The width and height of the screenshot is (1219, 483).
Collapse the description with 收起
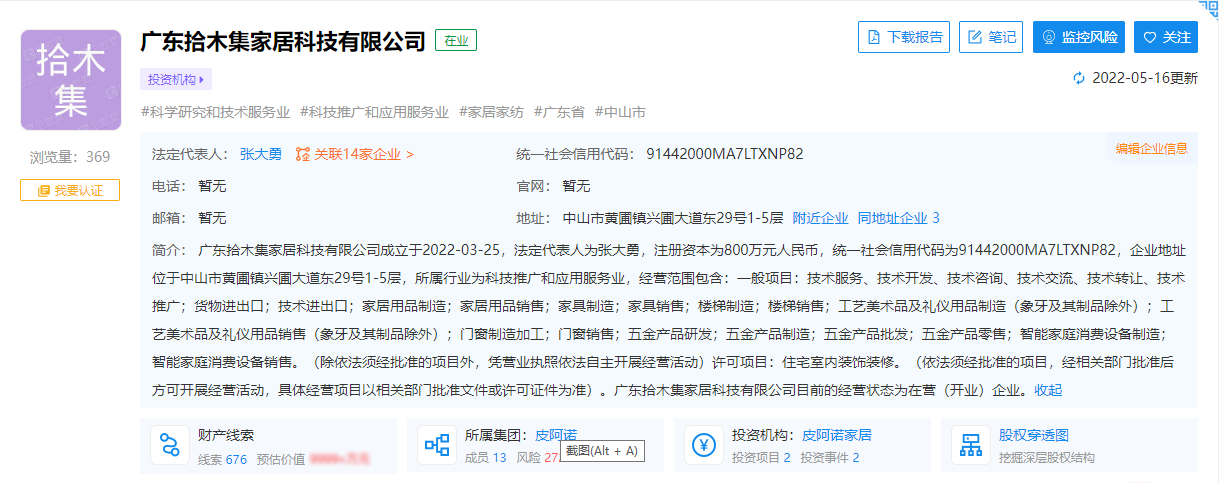pos(1048,390)
